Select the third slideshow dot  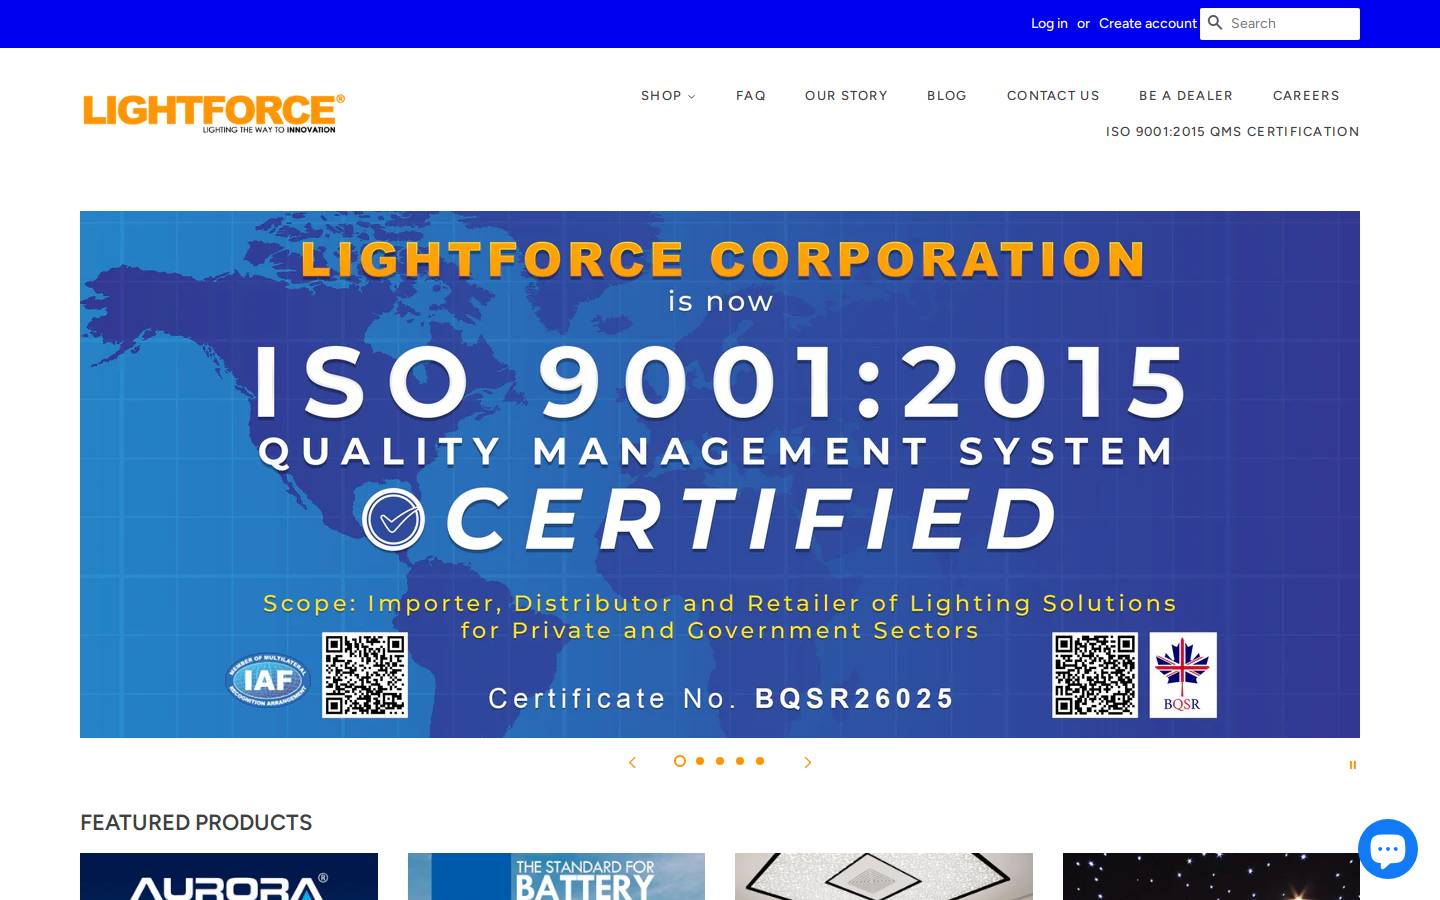[x=720, y=761]
